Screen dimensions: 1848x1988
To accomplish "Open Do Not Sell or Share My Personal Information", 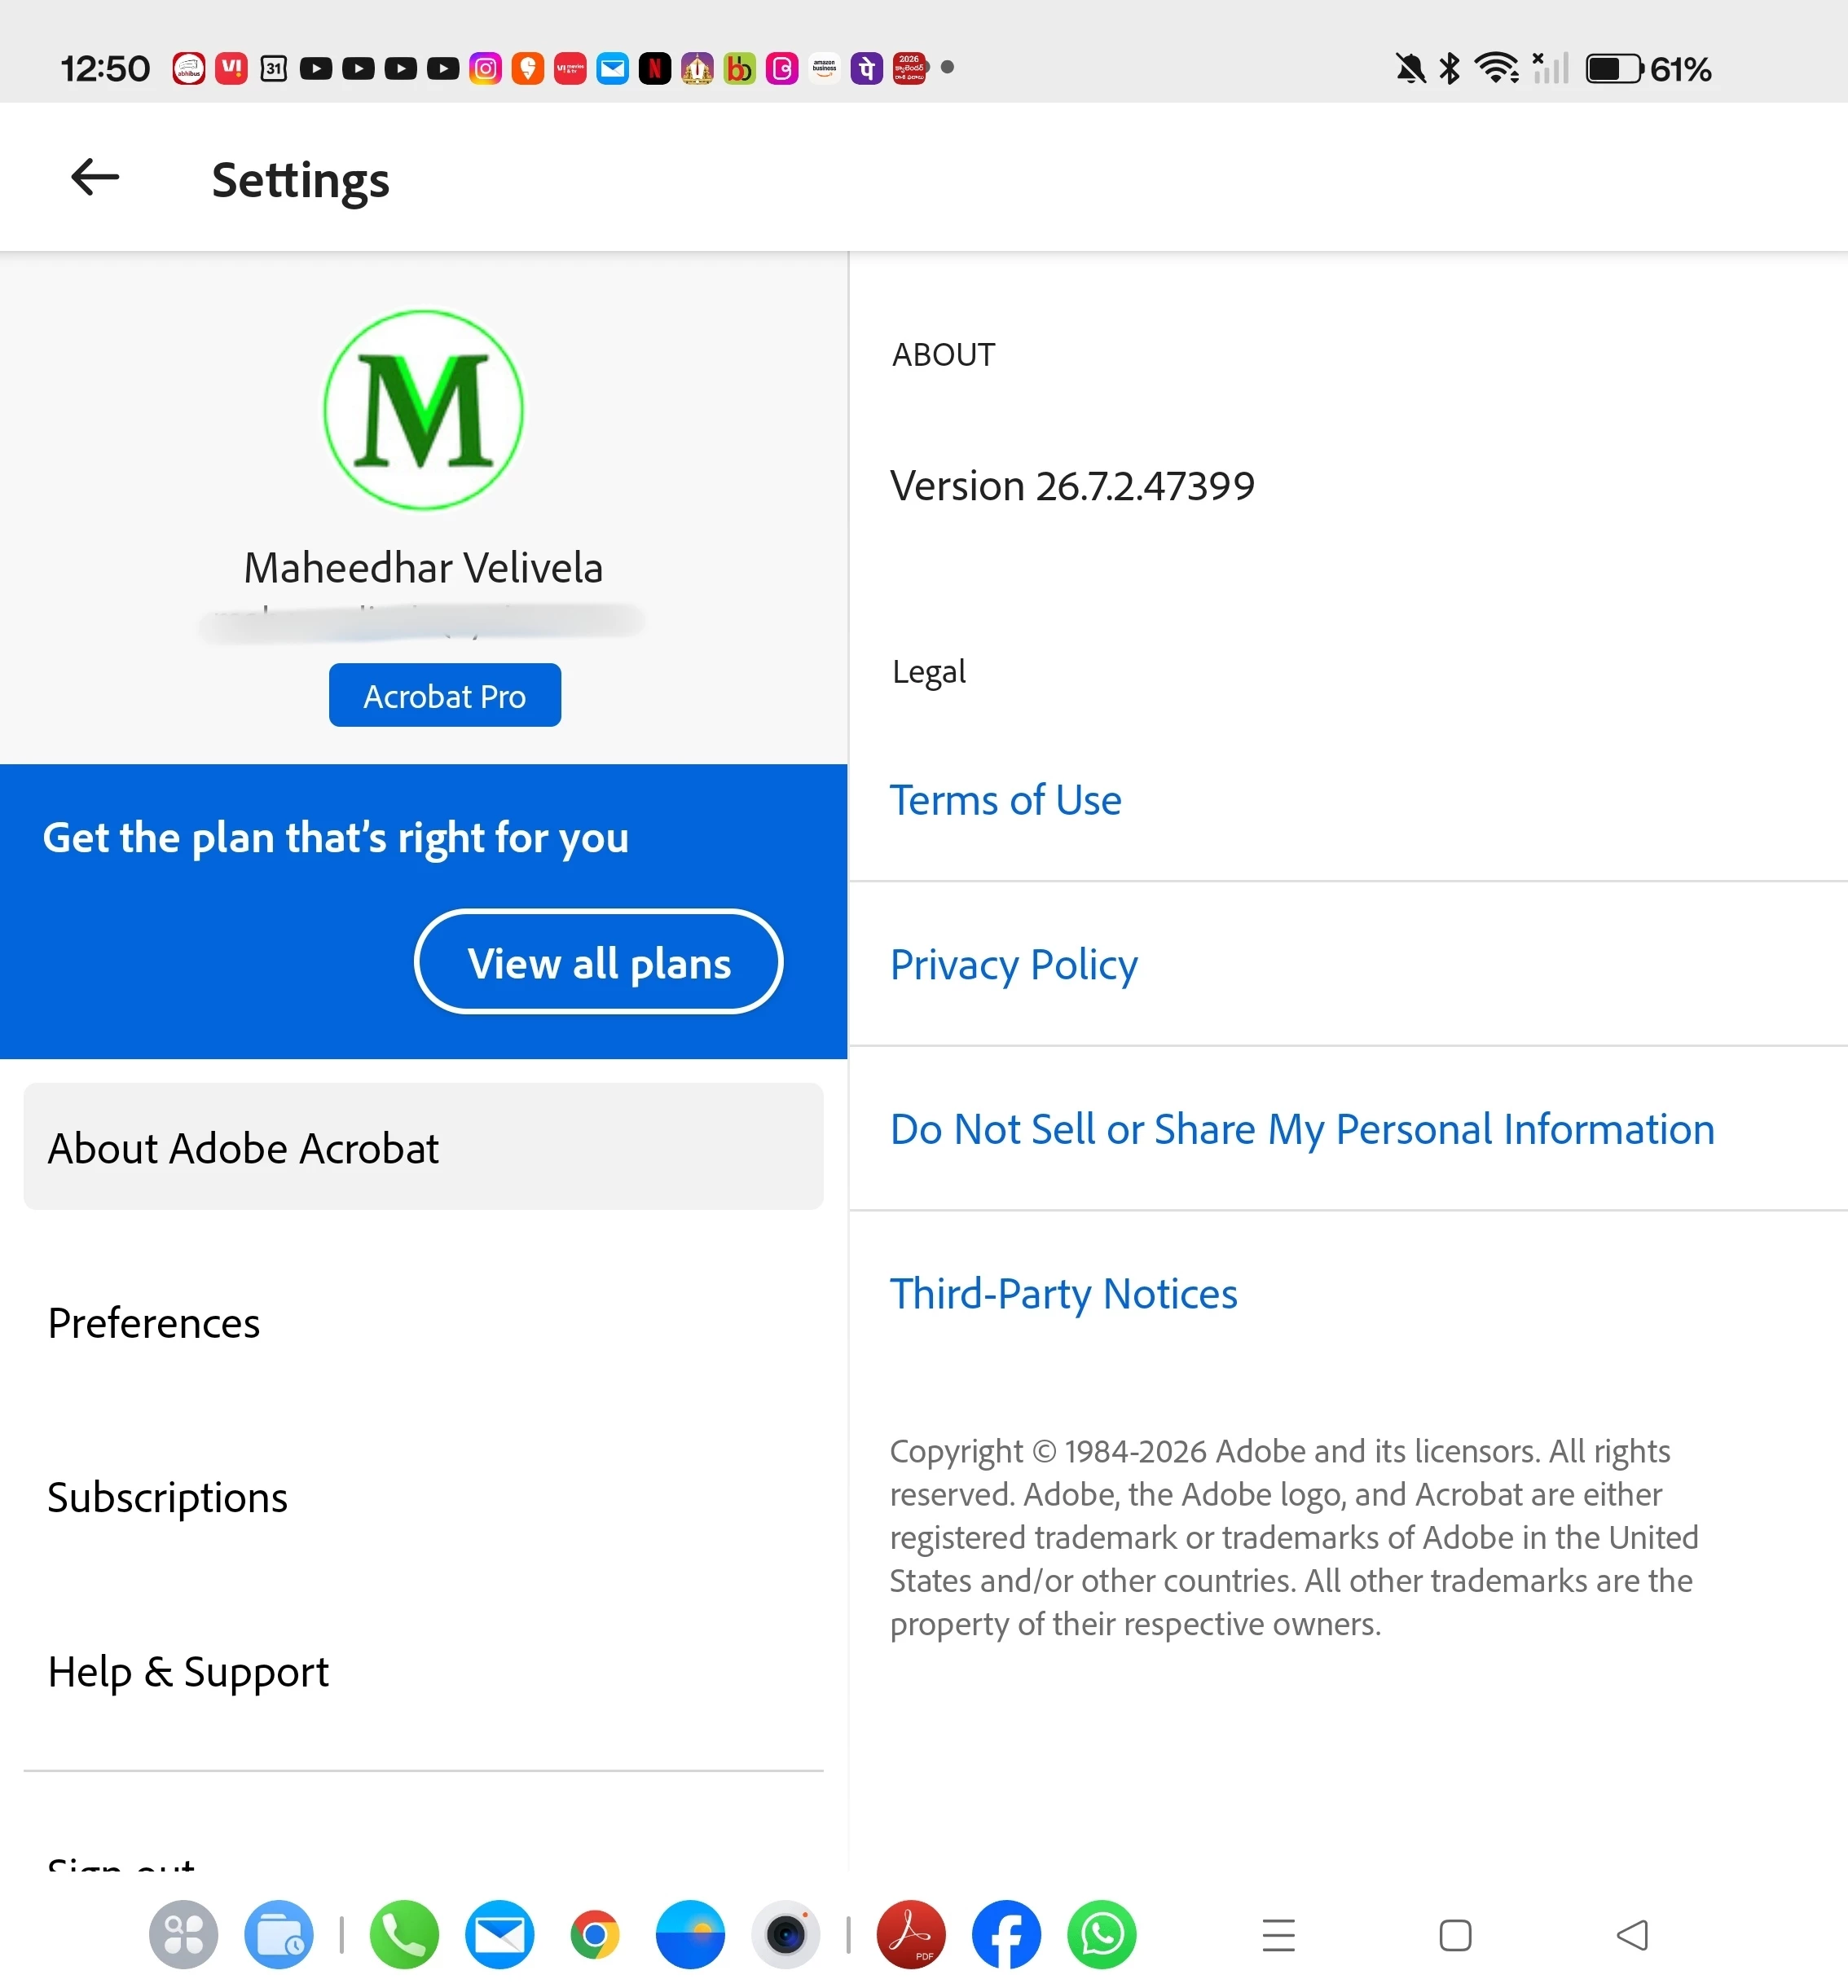I will (x=1302, y=1129).
